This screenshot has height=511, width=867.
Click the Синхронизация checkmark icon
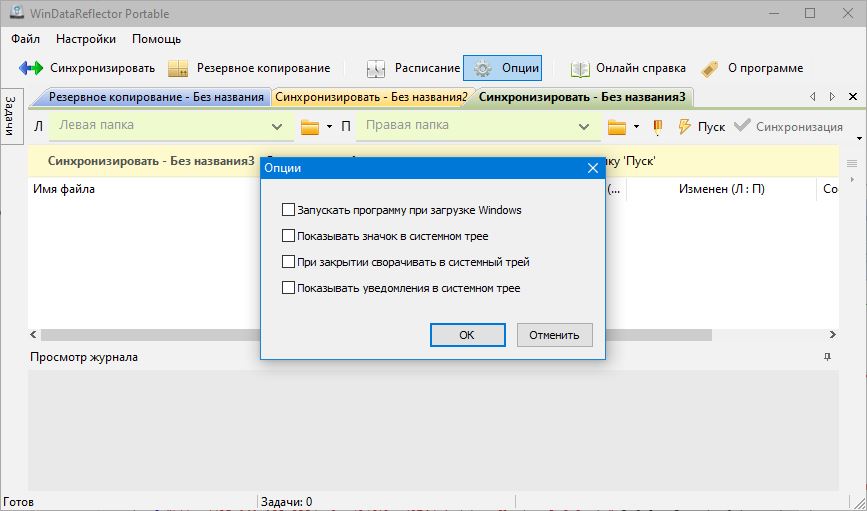click(x=742, y=126)
